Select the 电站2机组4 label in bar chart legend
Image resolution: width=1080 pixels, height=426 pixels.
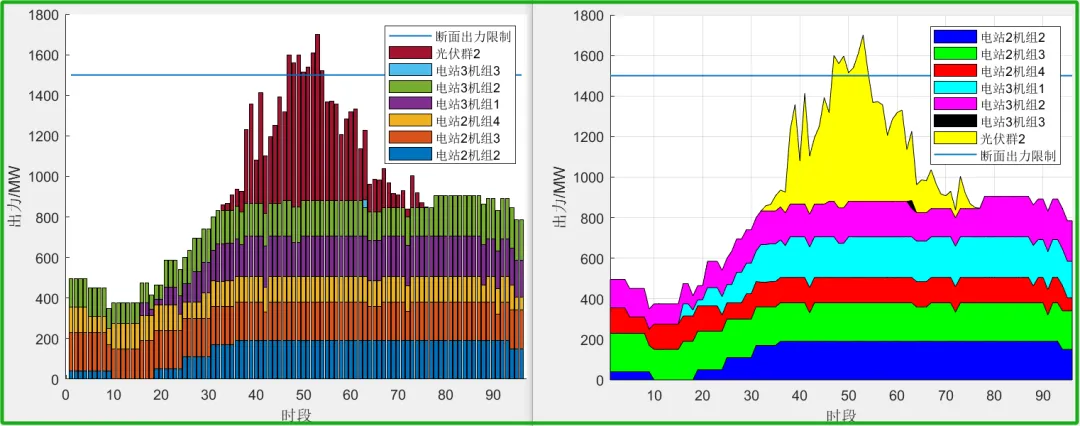(466, 121)
